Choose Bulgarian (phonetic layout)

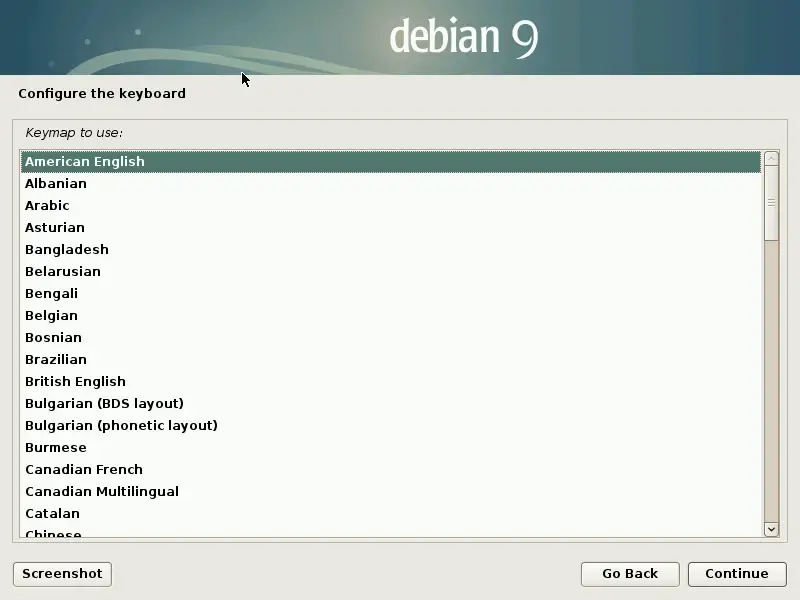click(x=121, y=426)
